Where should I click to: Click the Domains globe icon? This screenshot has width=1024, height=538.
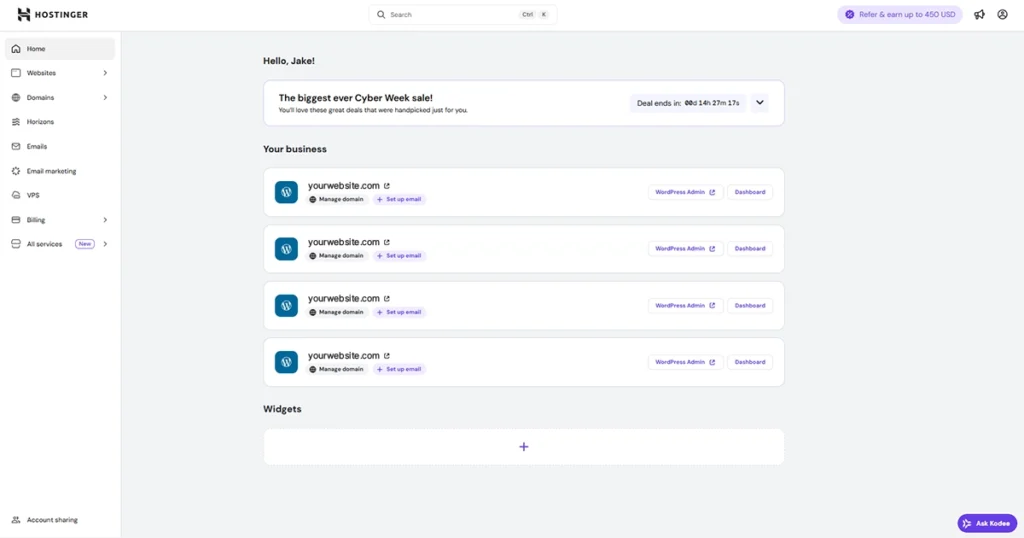pos(16,97)
